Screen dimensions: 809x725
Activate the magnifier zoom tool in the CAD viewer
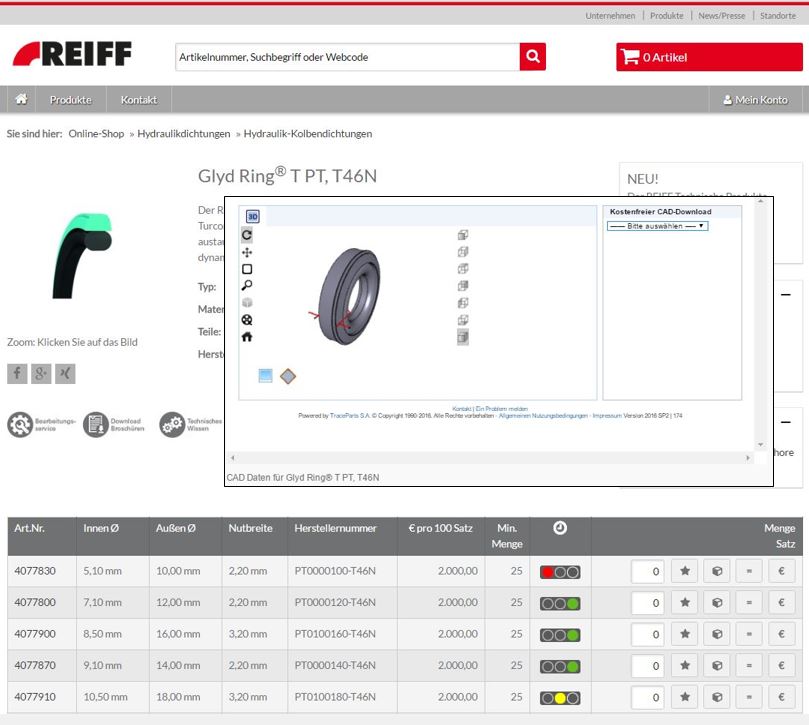tap(247, 286)
